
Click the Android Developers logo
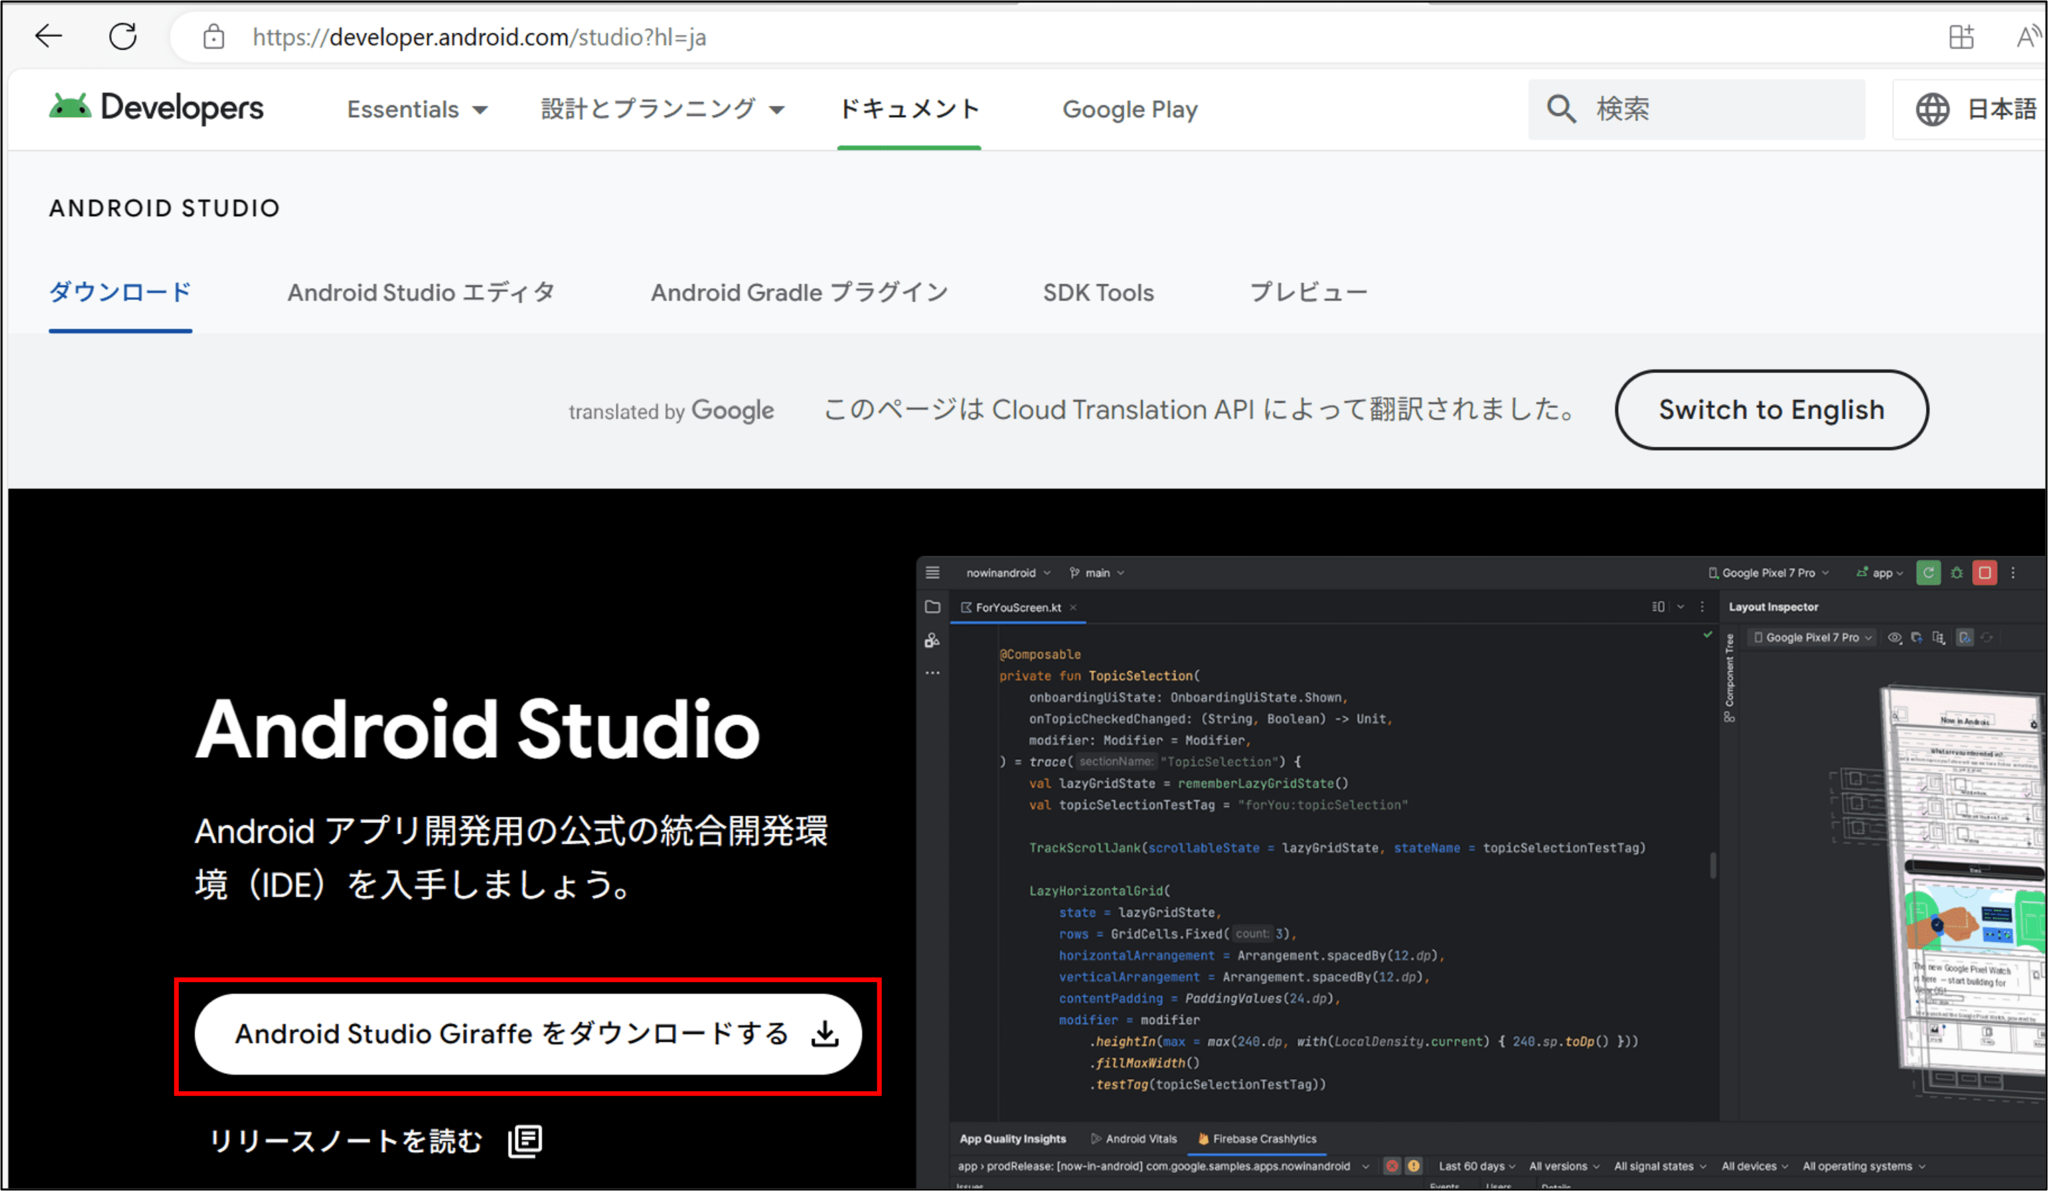point(155,108)
